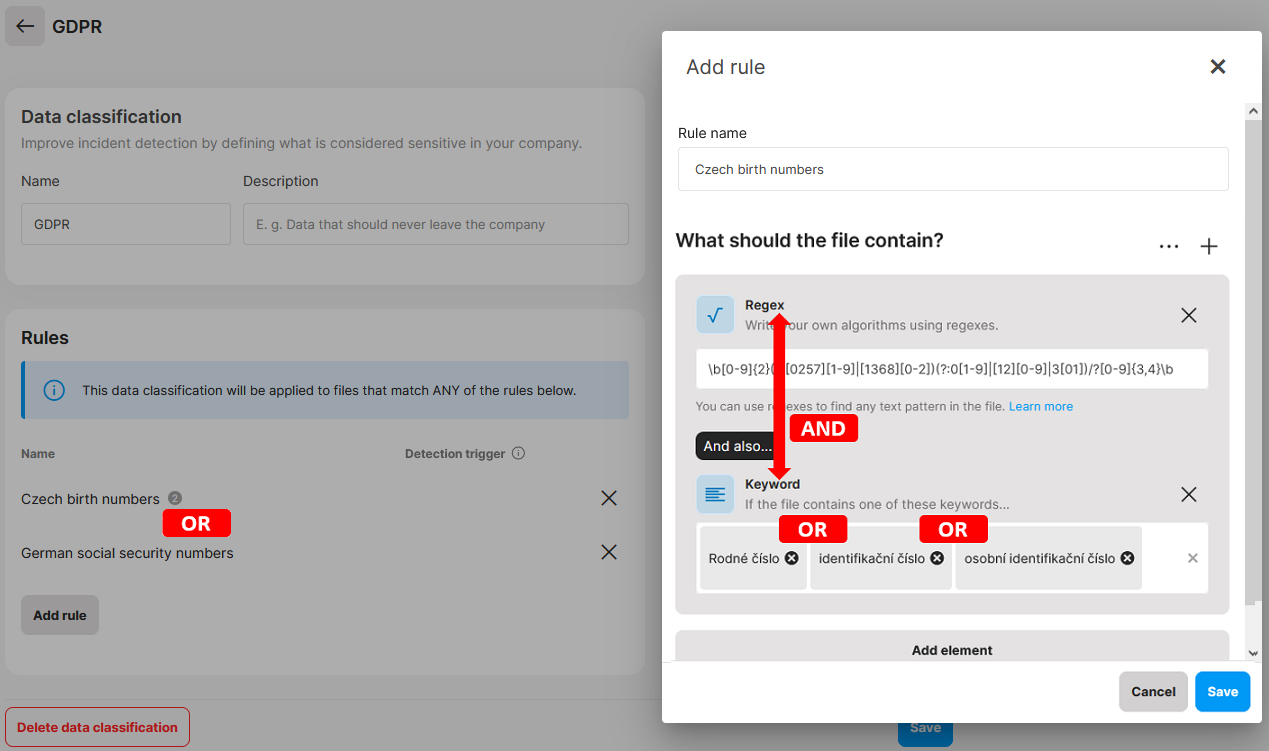Delete the Czech birth numbers rule

608,498
